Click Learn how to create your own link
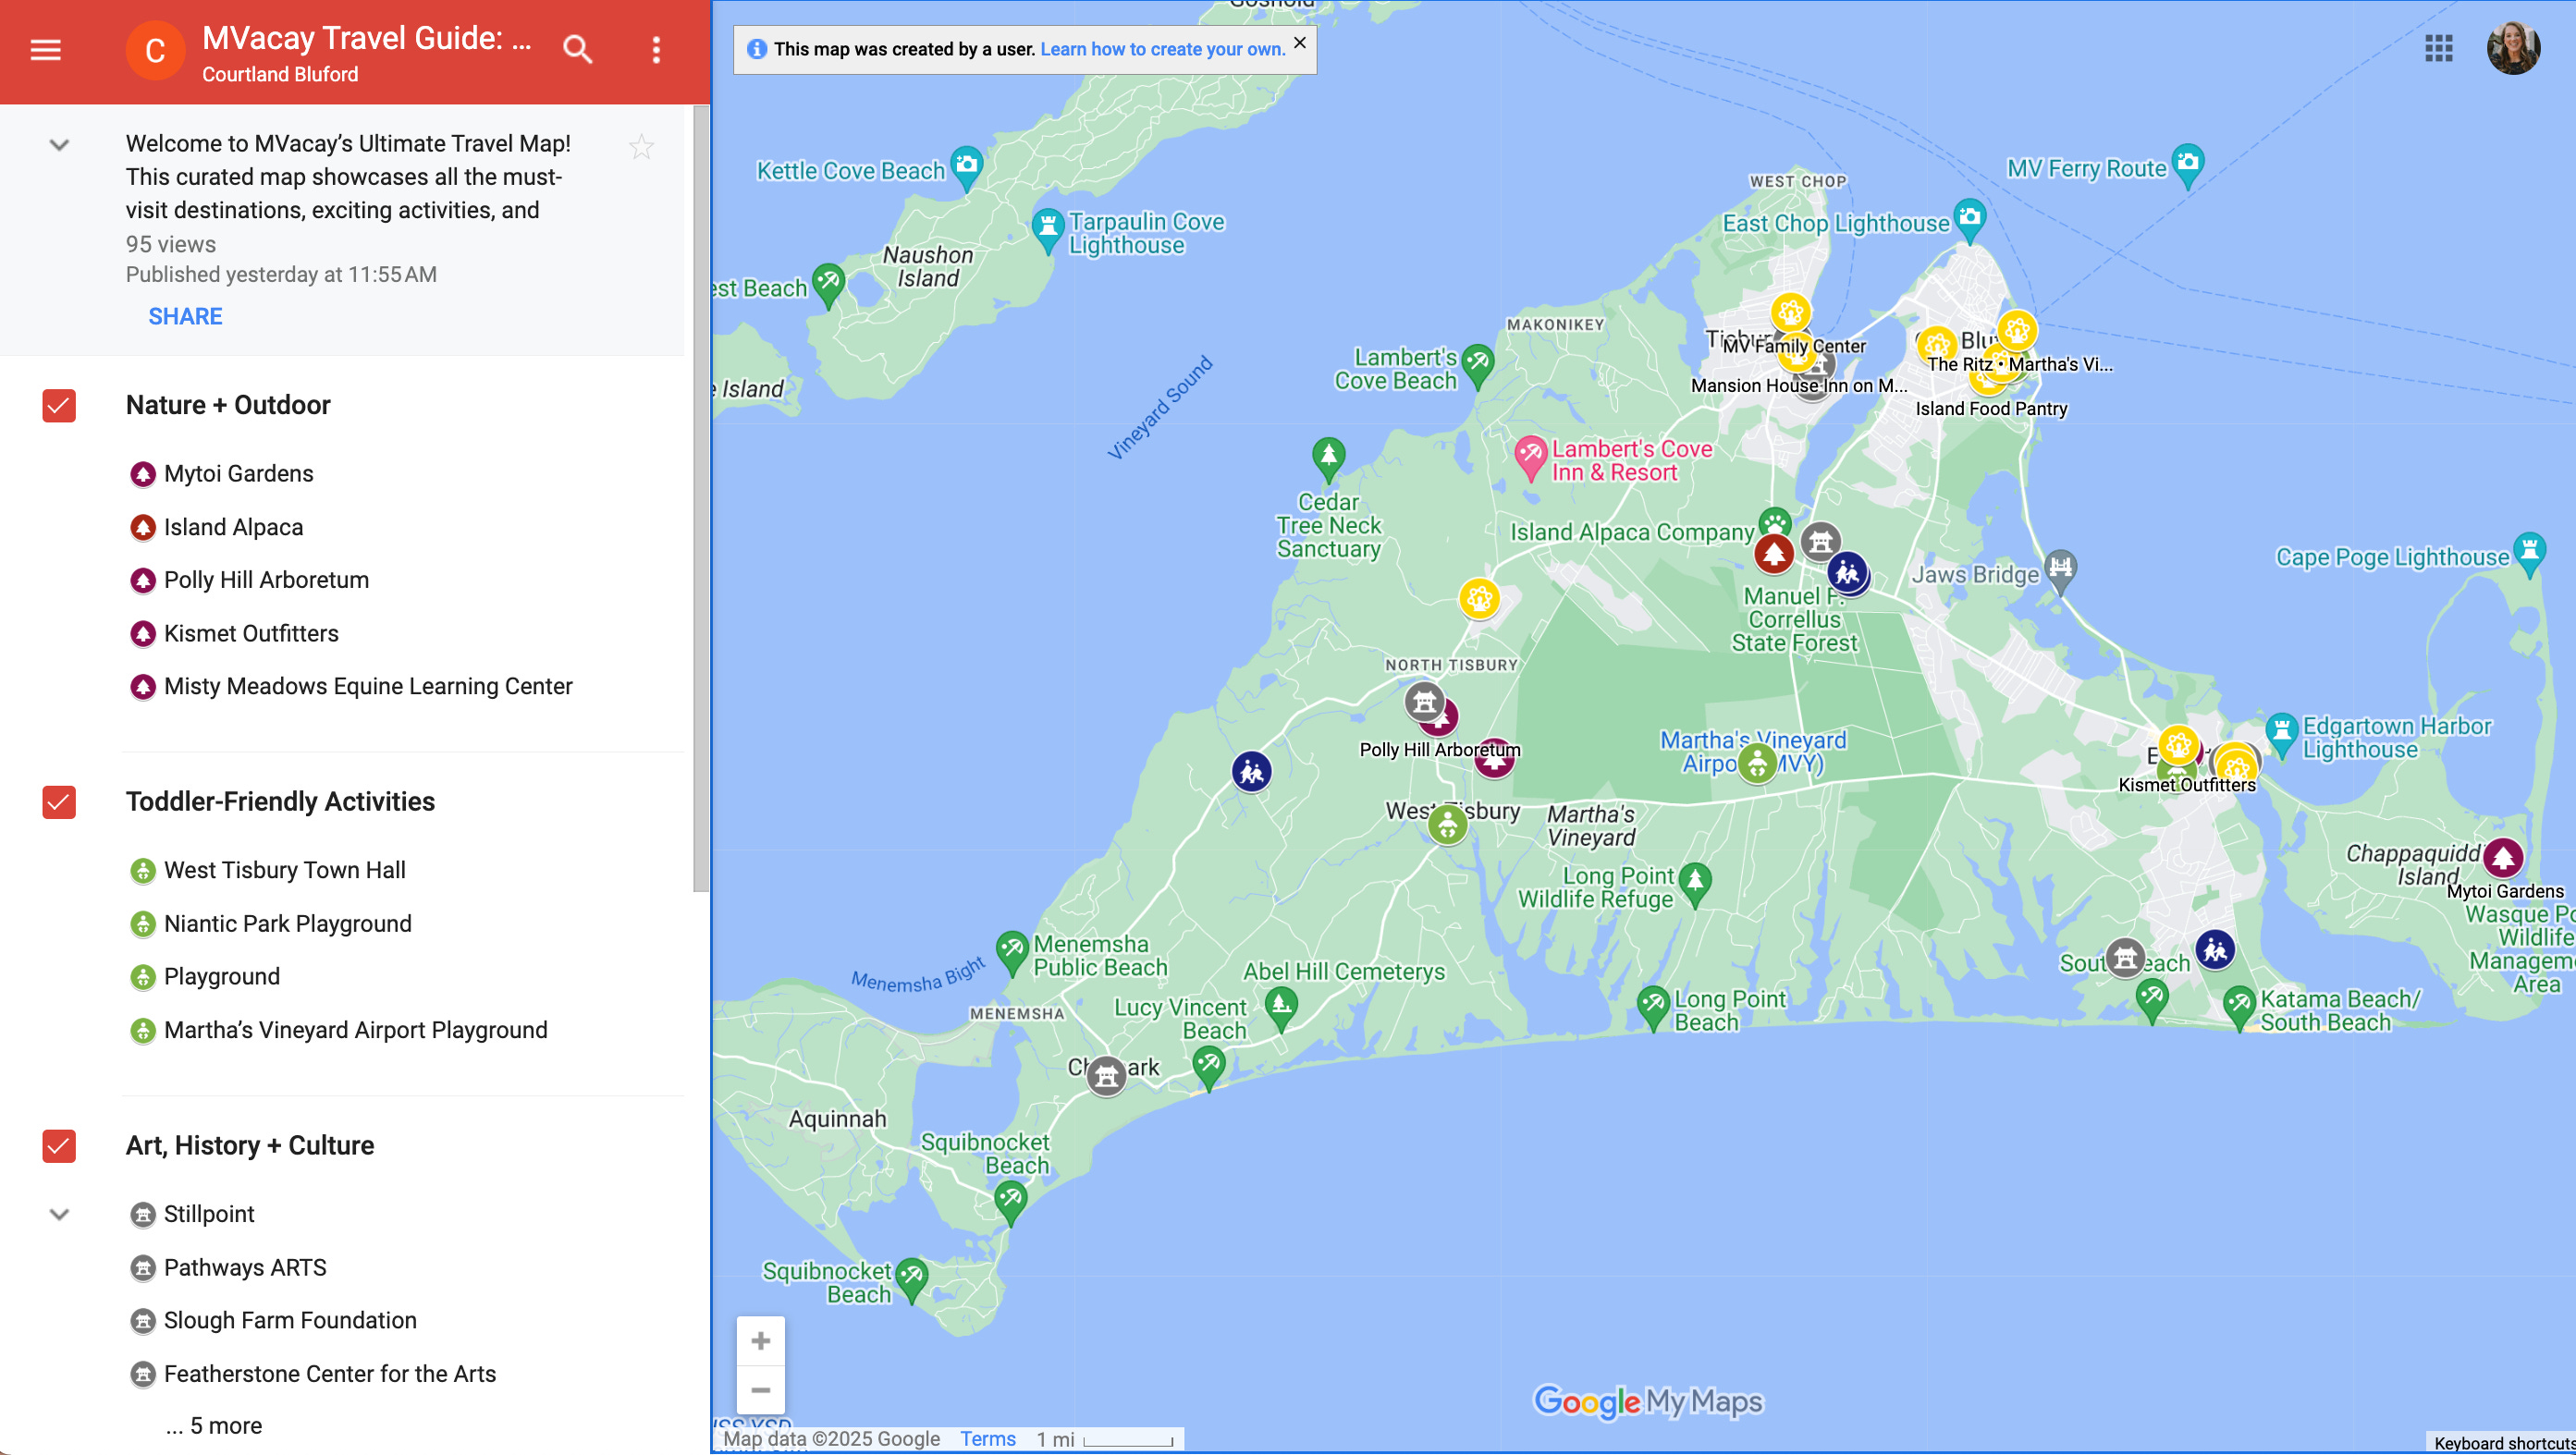Image resolution: width=2576 pixels, height=1455 pixels. 1162,49
